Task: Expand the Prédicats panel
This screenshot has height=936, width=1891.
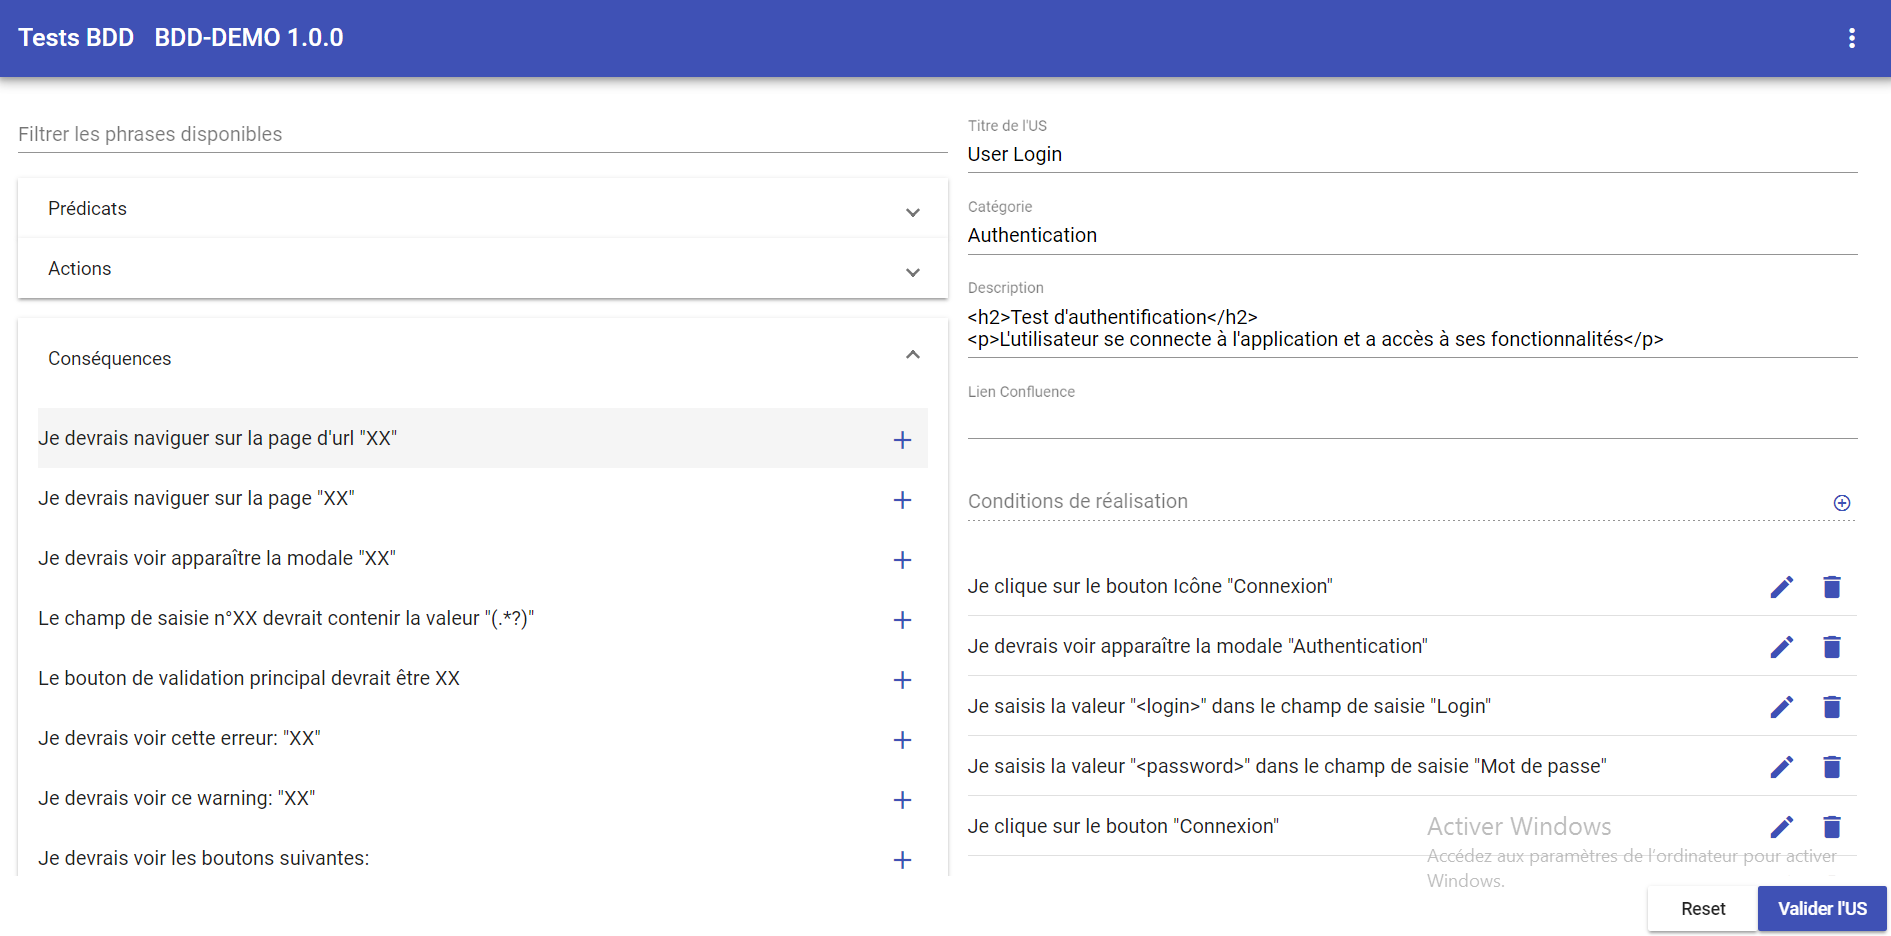Action: point(483,209)
